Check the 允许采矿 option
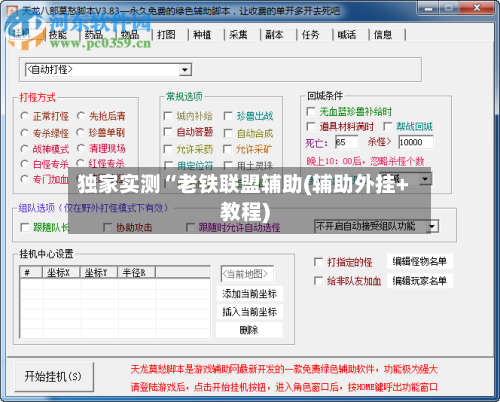The width and height of the screenshot is (500, 402). pos(228,149)
